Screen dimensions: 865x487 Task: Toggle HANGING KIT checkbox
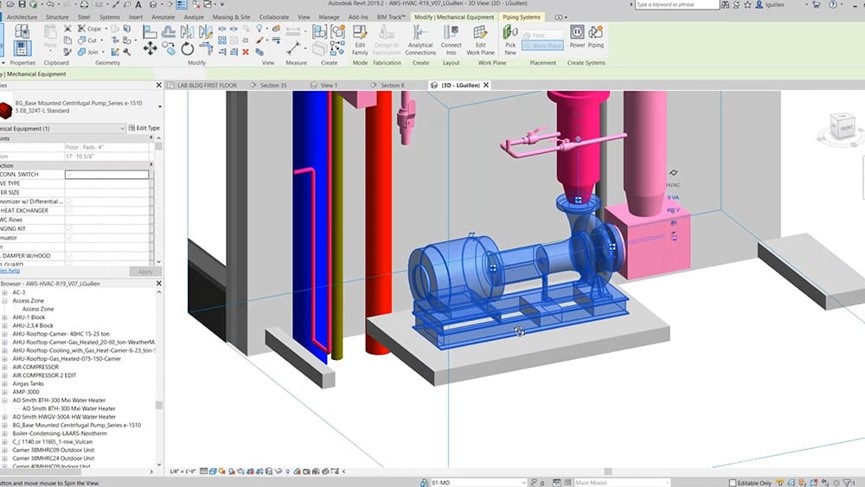[70, 229]
